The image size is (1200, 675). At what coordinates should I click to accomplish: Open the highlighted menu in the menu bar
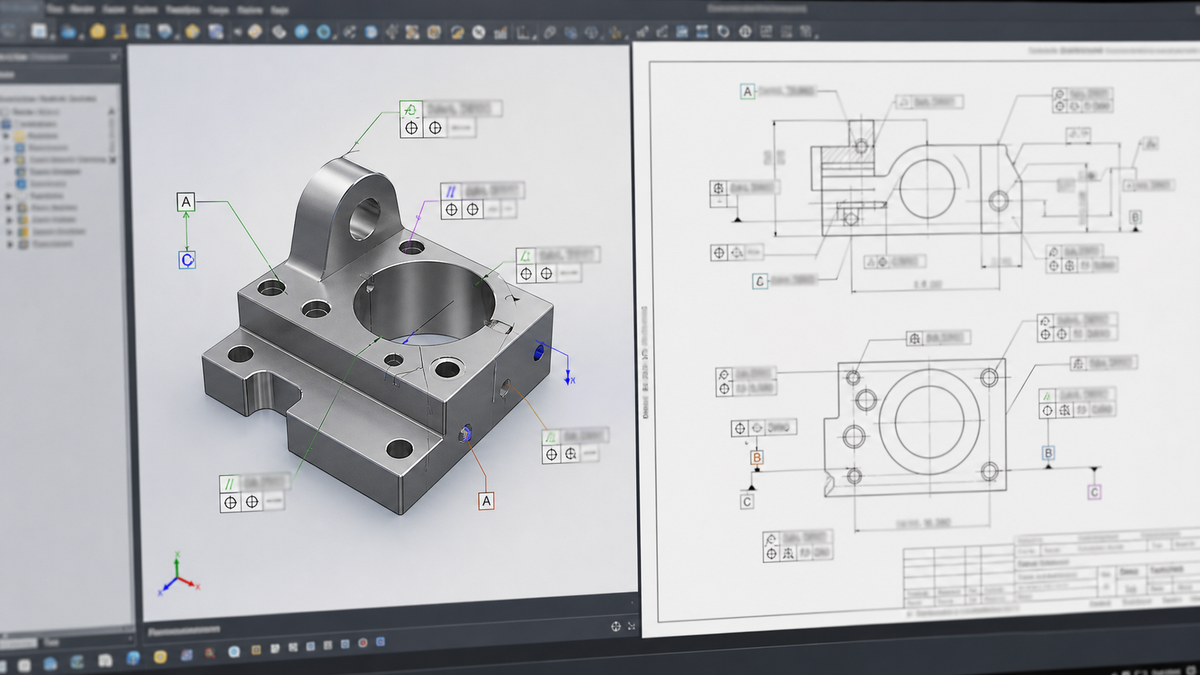20,8
